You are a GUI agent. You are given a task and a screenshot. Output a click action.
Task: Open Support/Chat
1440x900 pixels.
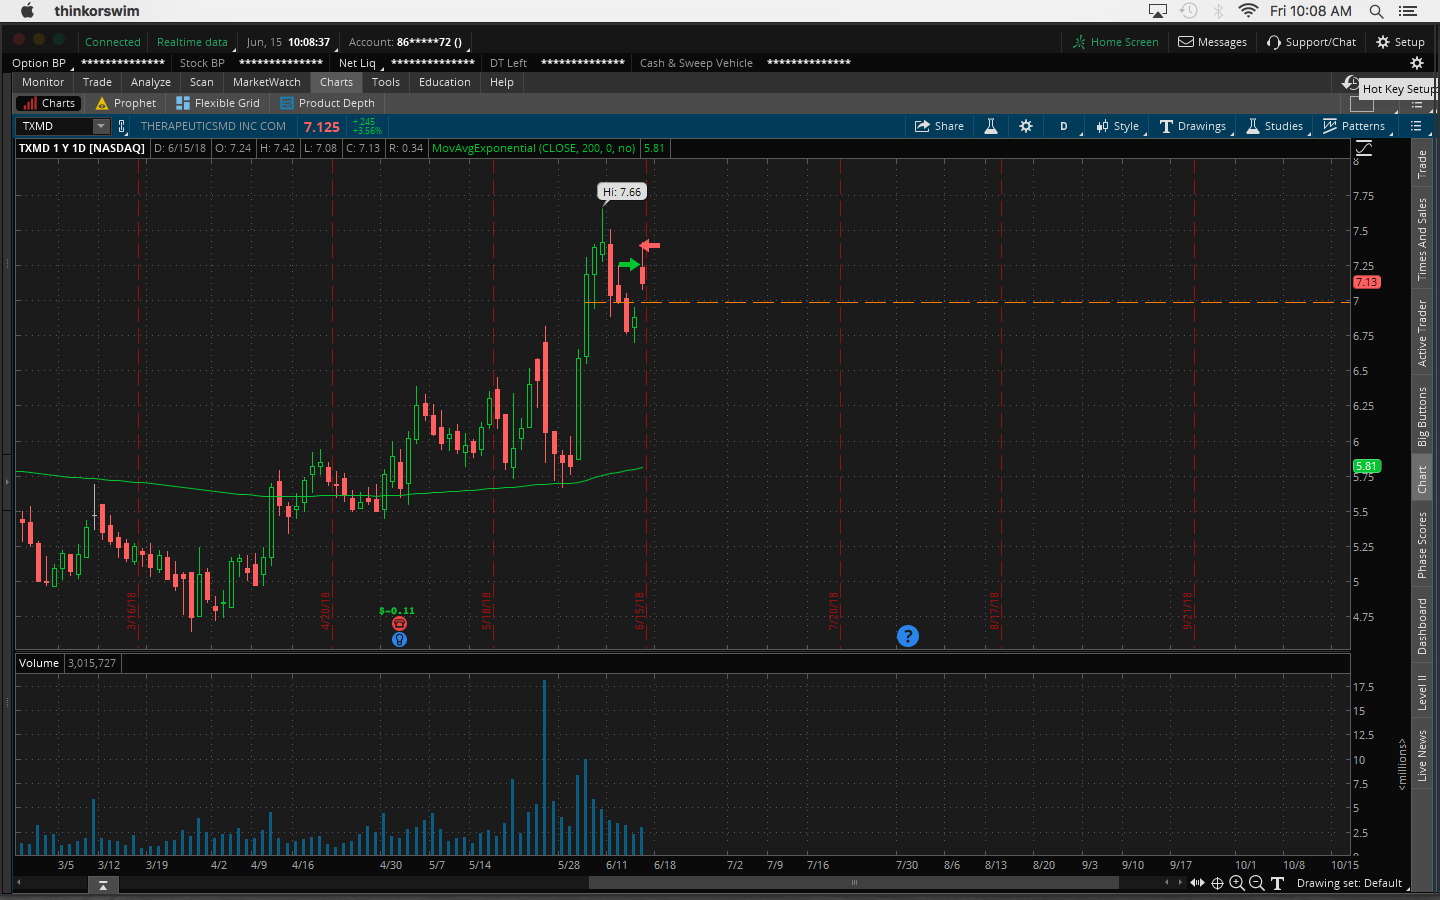point(1311,42)
